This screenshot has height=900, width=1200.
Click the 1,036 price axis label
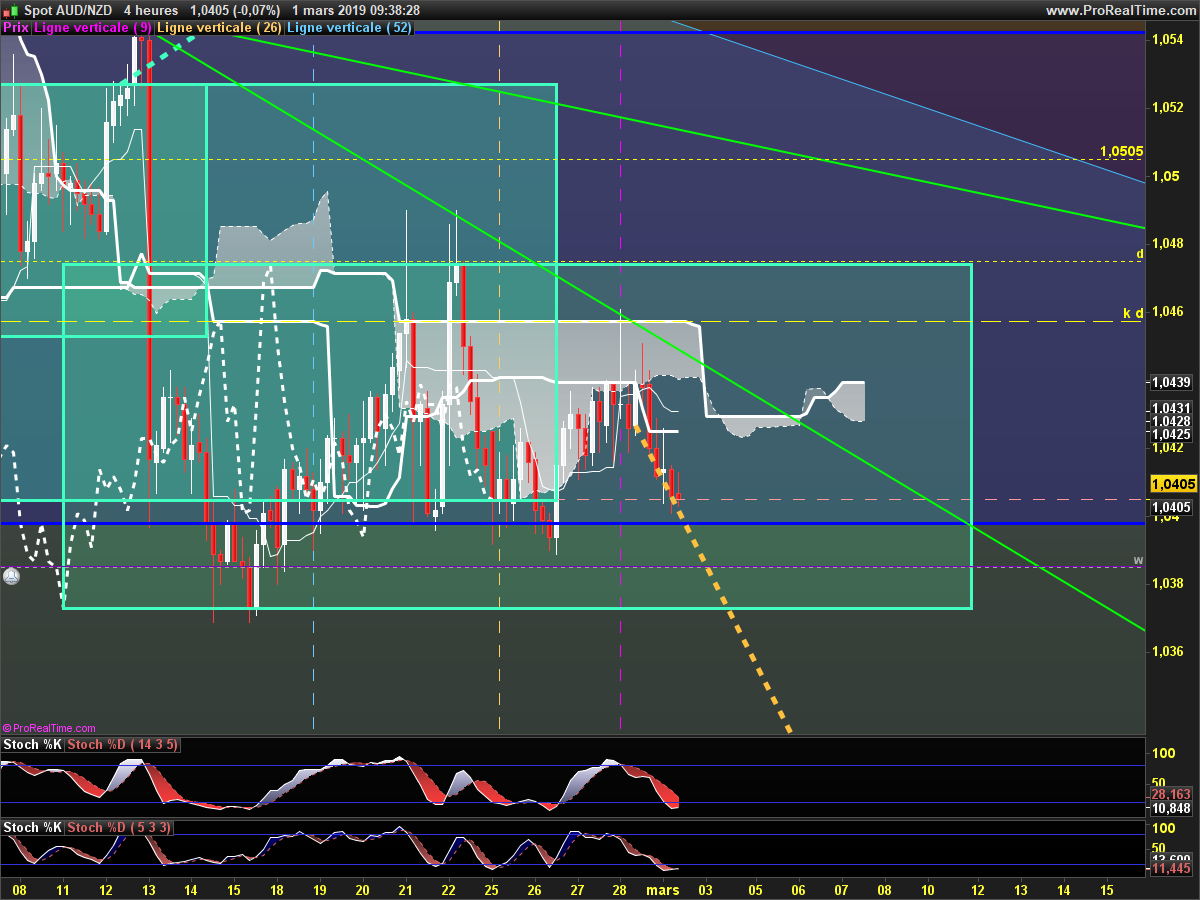pyautogui.click(x=1168, y=652)
